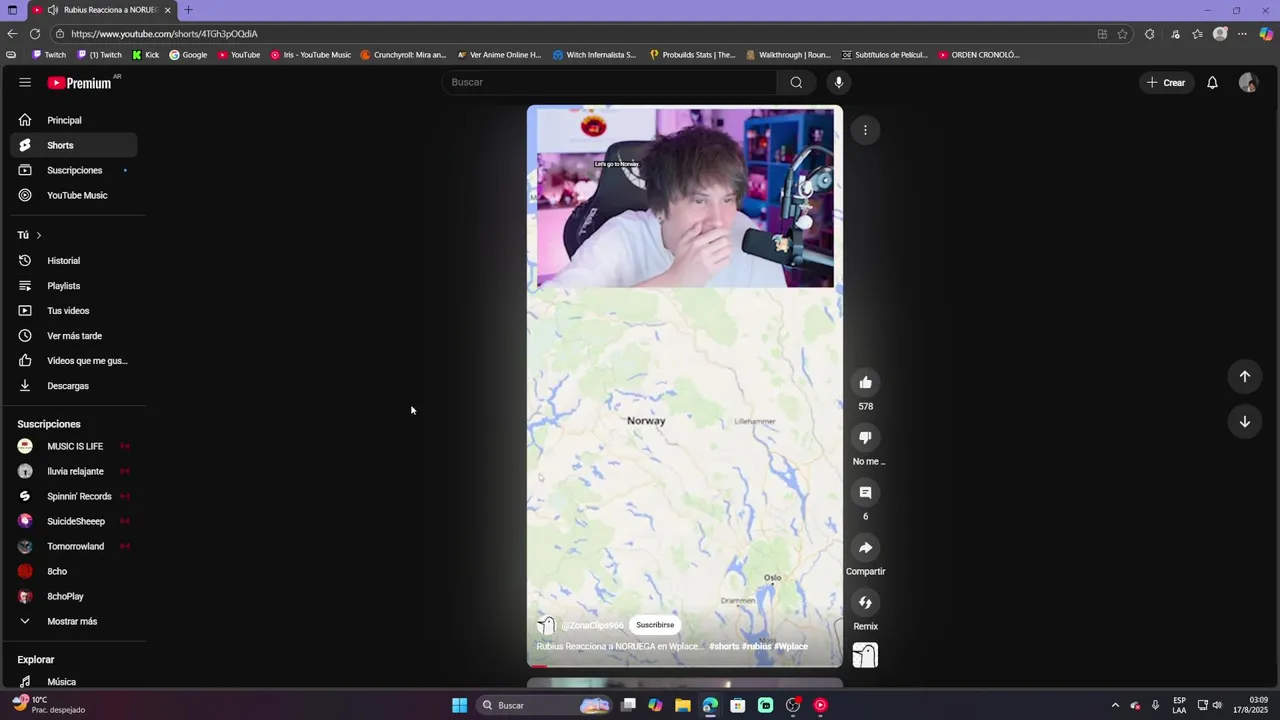1280x720 pixels.
Task: Open Ver más tarde list
Action: click(x=74, y=336)
